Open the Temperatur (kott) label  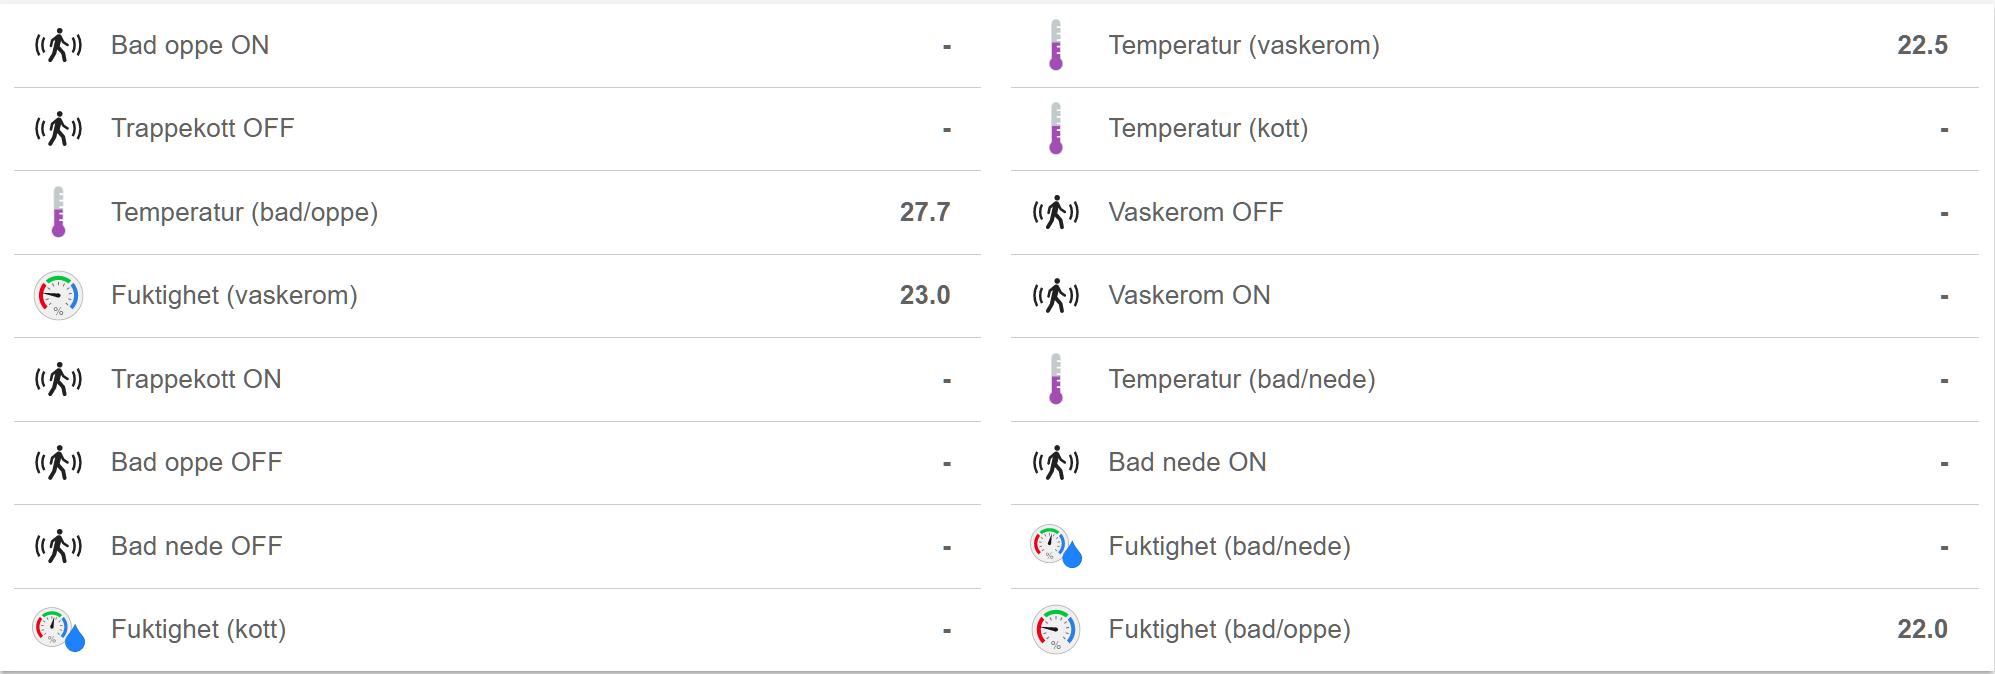(1208, 129)
